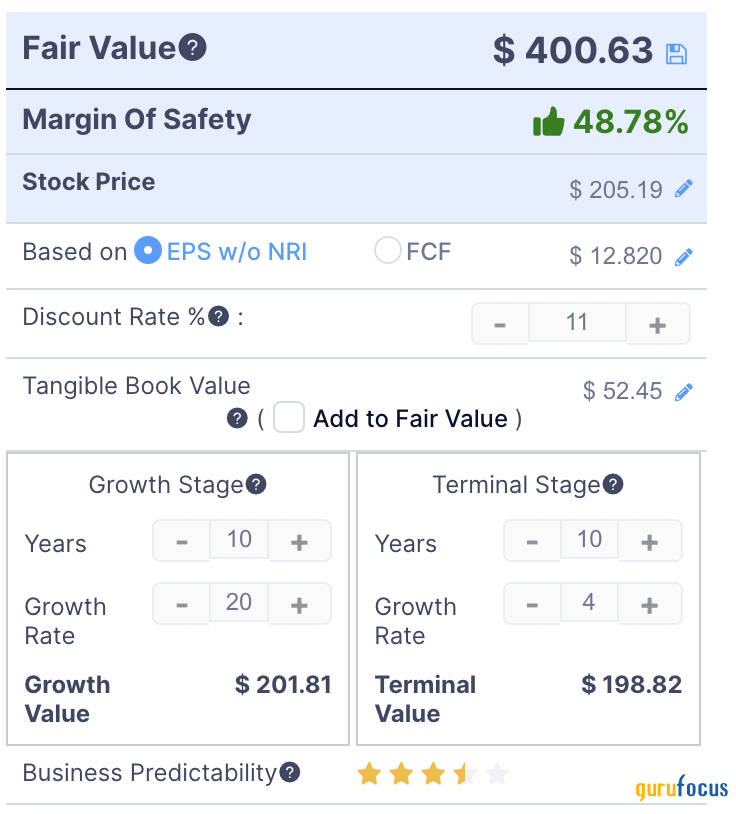
Task: Open the Fair Value help question mark
Action: click(x=193, y=47)
